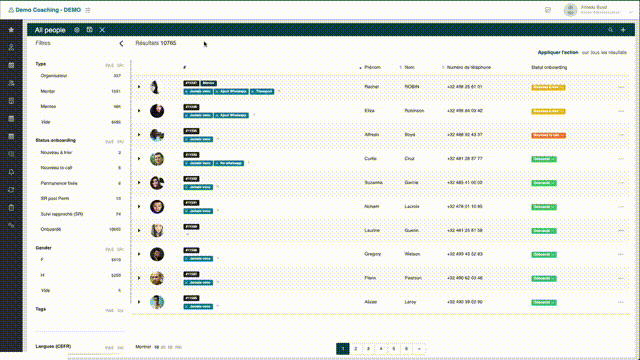Open Rachel ROBIN's avatar thumbnail

(x=156, y=87)
